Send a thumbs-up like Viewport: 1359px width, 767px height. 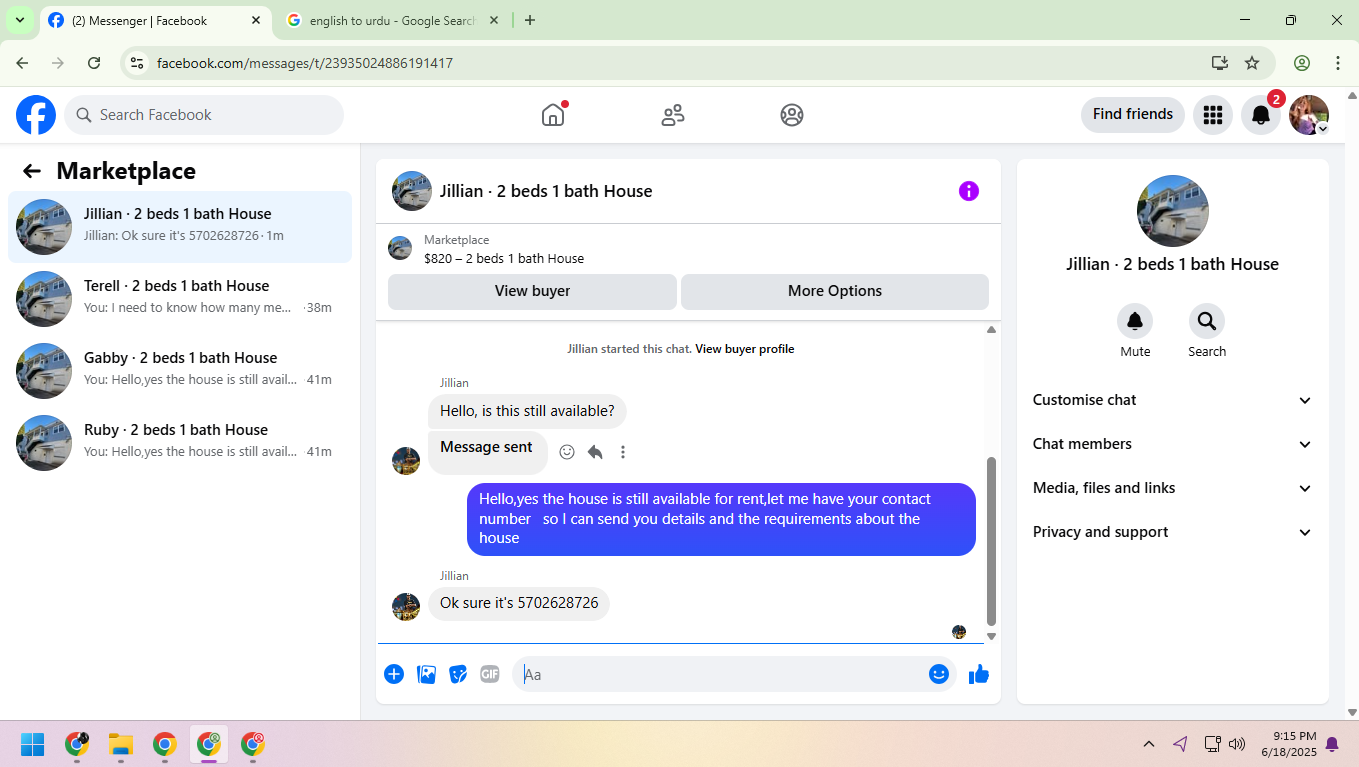point(979,674)
